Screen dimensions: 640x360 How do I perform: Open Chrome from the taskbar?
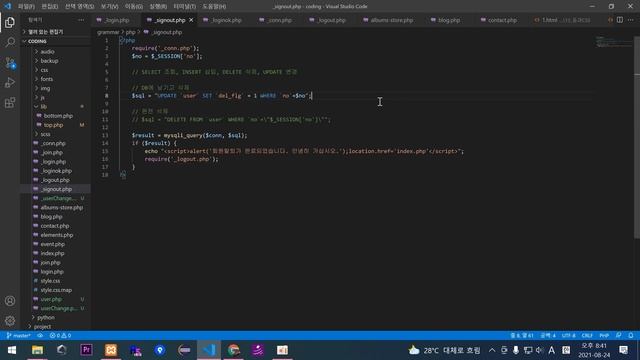[233, 350]
